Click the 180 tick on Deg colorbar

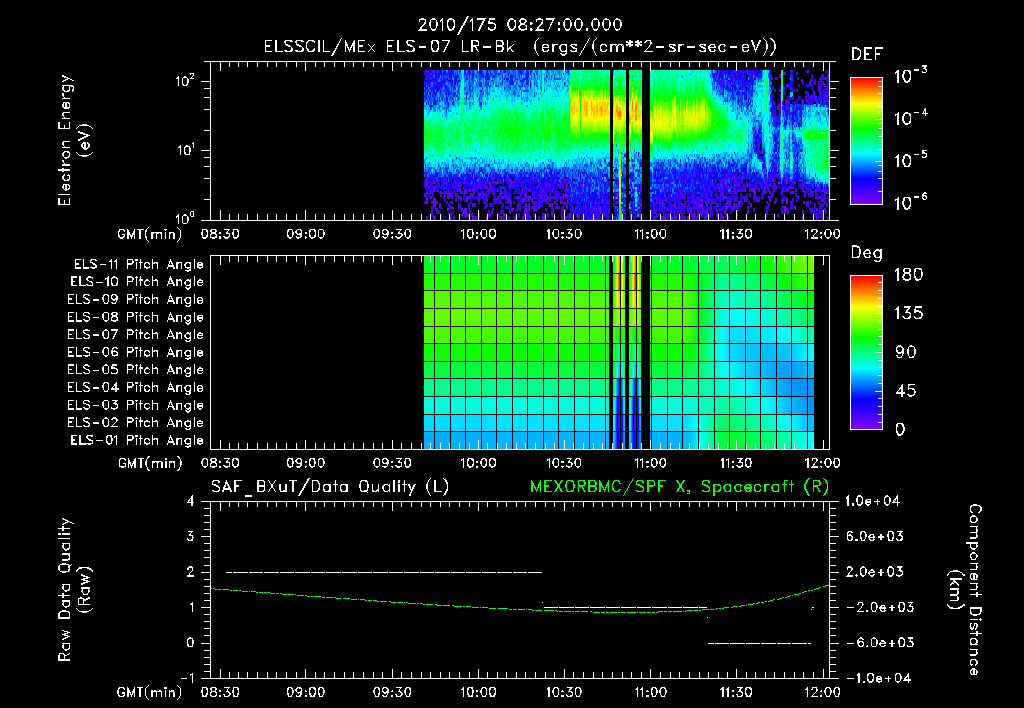point(908,275)
